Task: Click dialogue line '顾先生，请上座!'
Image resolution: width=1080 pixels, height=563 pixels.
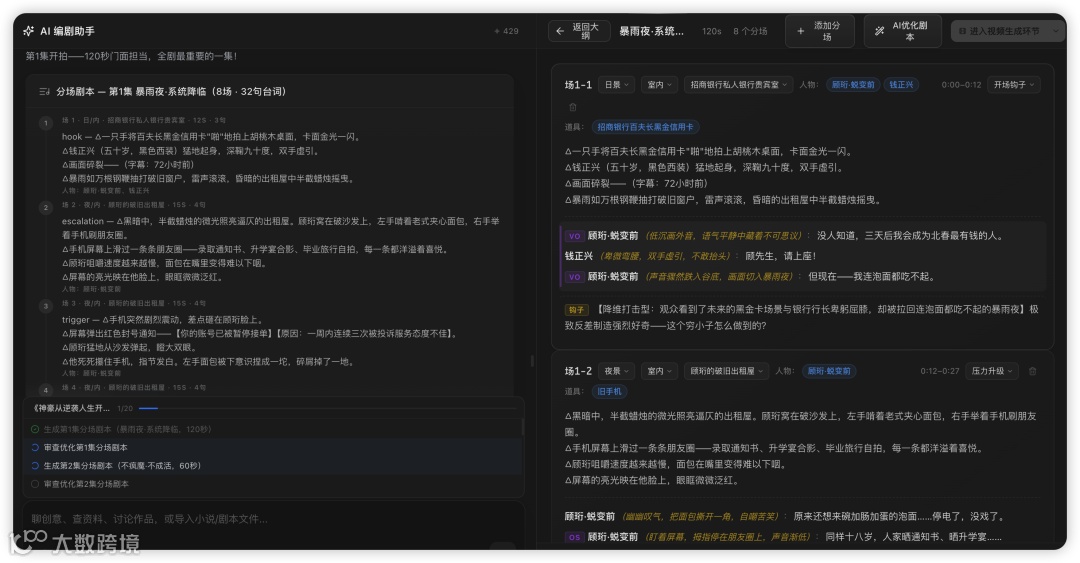Action: [x=780, y=256]
